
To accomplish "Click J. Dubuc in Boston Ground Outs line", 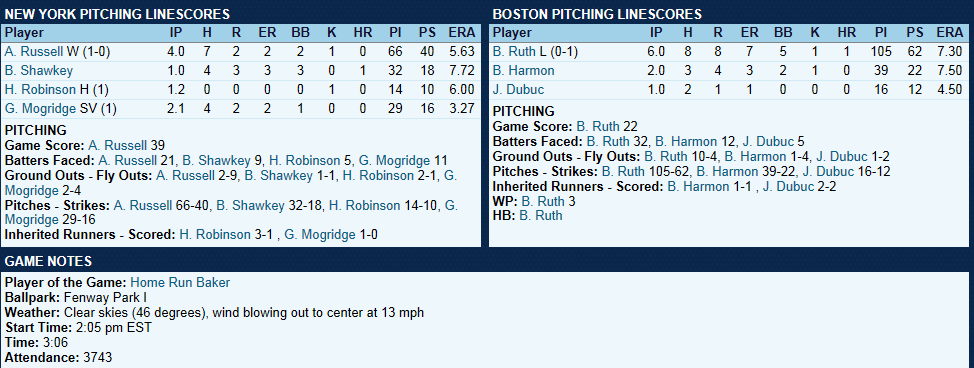I will 841,156.
